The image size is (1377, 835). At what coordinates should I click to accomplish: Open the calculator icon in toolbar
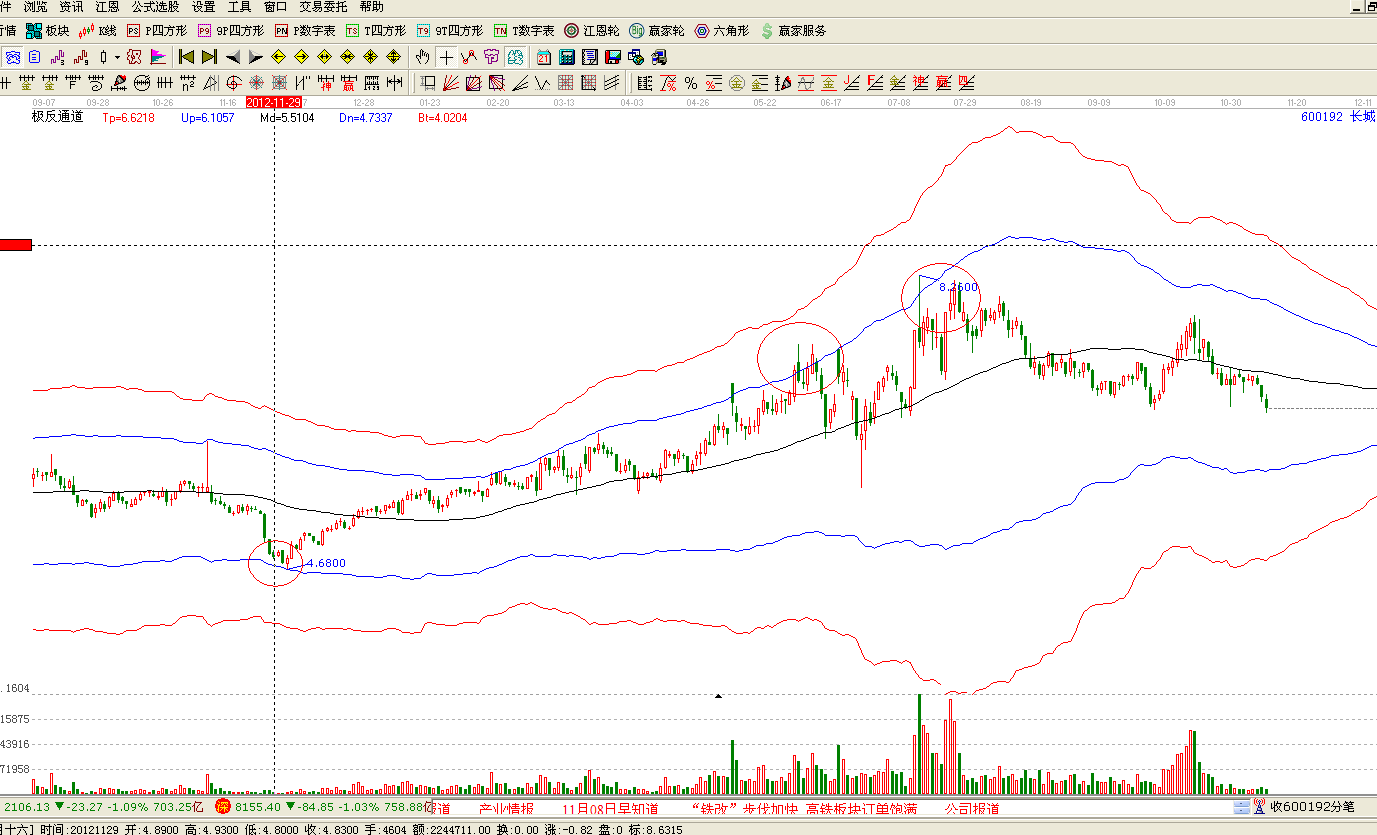tap(567, 57)
